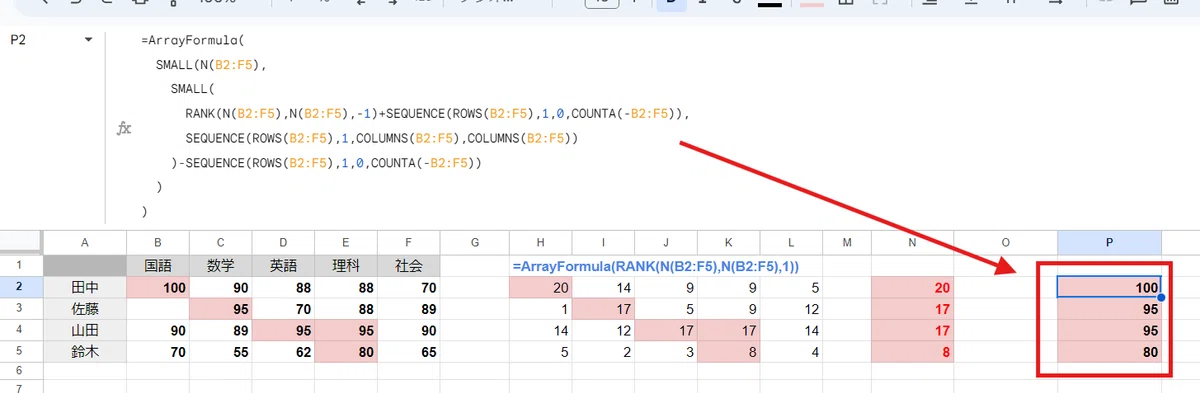Open the name box dropdown arrow
The height and width of the screenshot is (393, 1200).
click(88, 41)
